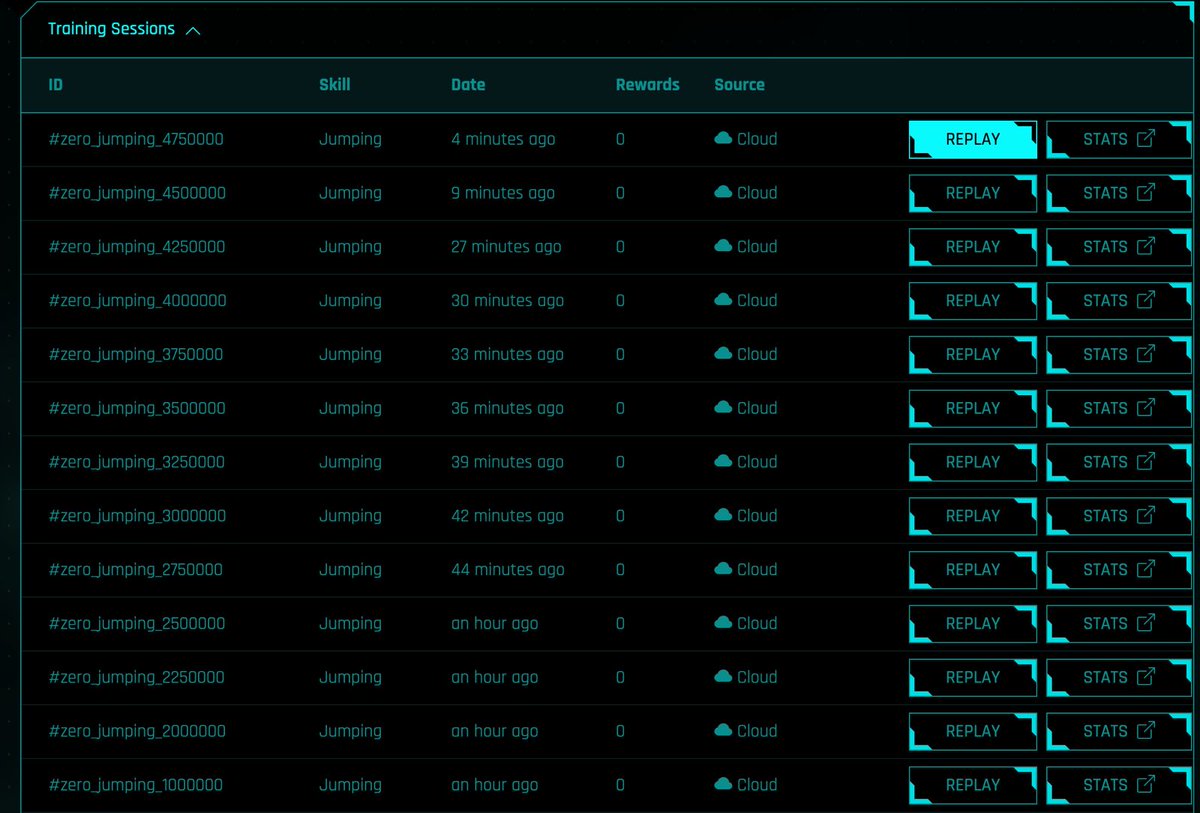The width and height of the screenshot is (1200, 813).
Task: Click the '4 minutes ago' date cell
Action: 503,140
